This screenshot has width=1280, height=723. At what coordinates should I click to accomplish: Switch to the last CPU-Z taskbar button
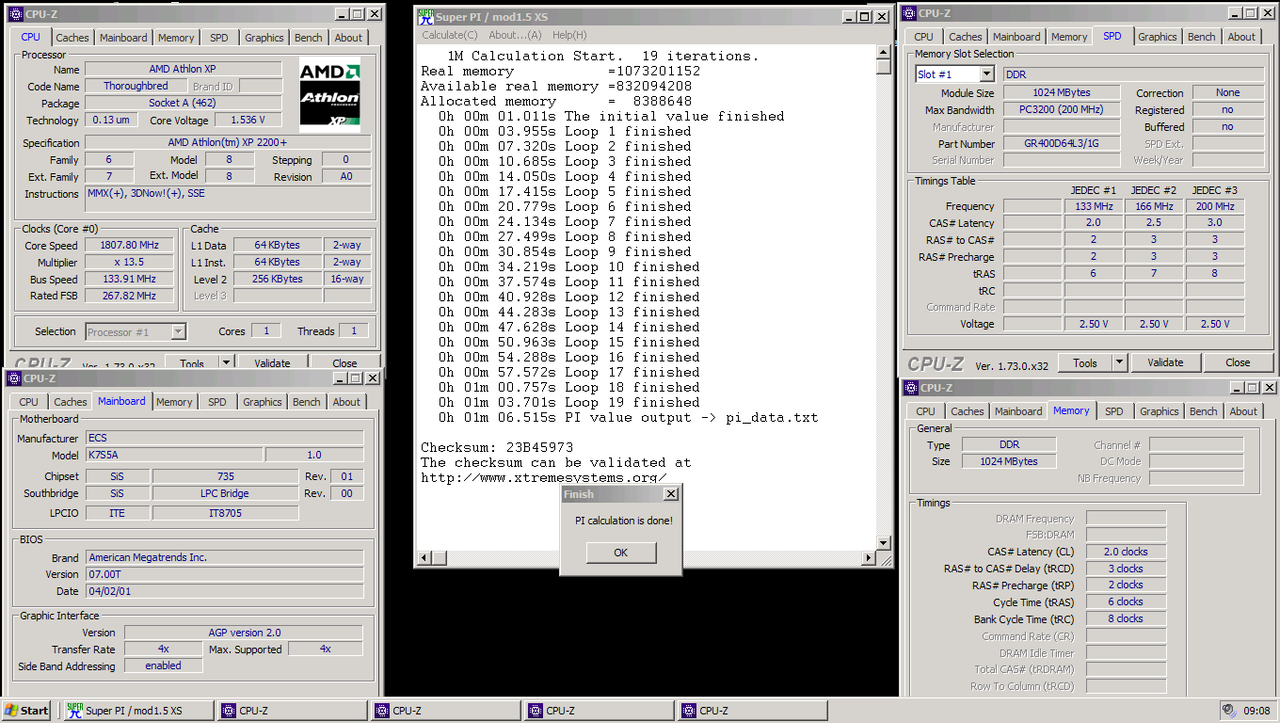pyautogui.click(x=754, y=710)
